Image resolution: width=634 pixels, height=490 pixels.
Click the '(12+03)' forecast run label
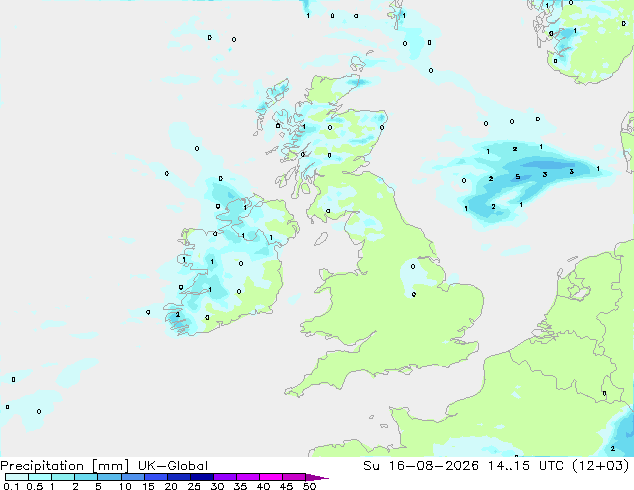point(601,466)
